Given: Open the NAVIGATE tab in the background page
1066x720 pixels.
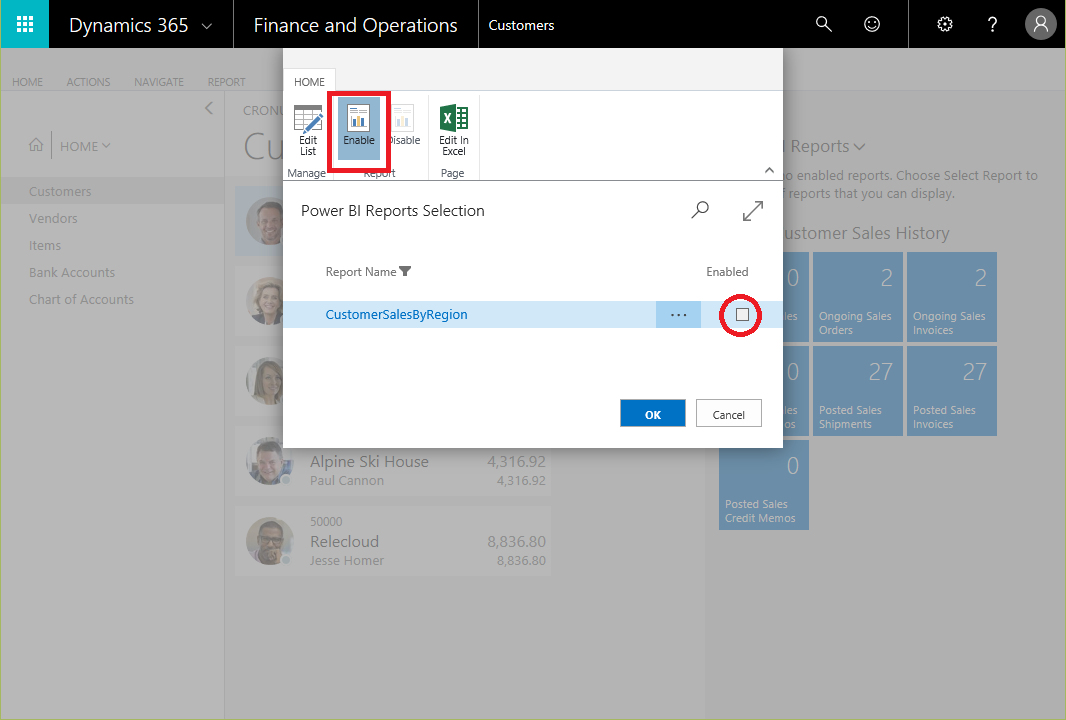Looking at the screenshot, I should [158, 82].
